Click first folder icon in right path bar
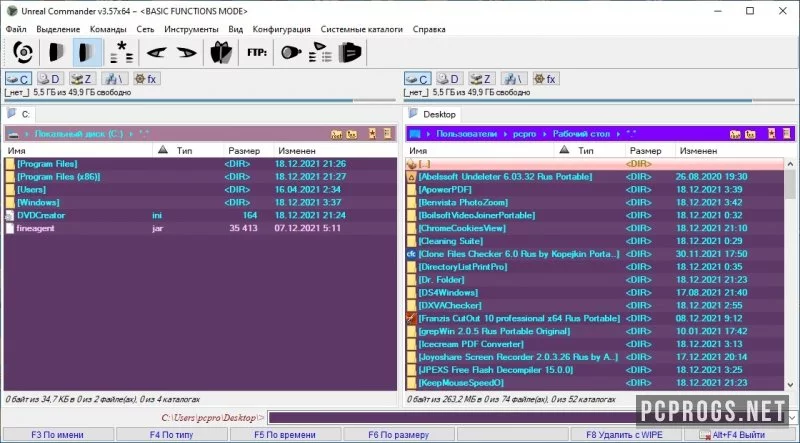Image resolution: width=800 pixels, height=443 pixels. [x=735, y=134]
